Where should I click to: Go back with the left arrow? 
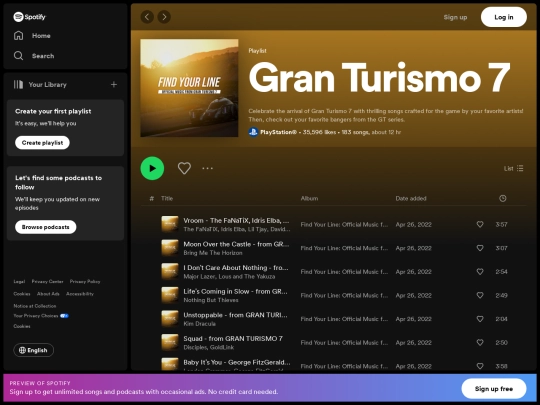tap(147, 17)
